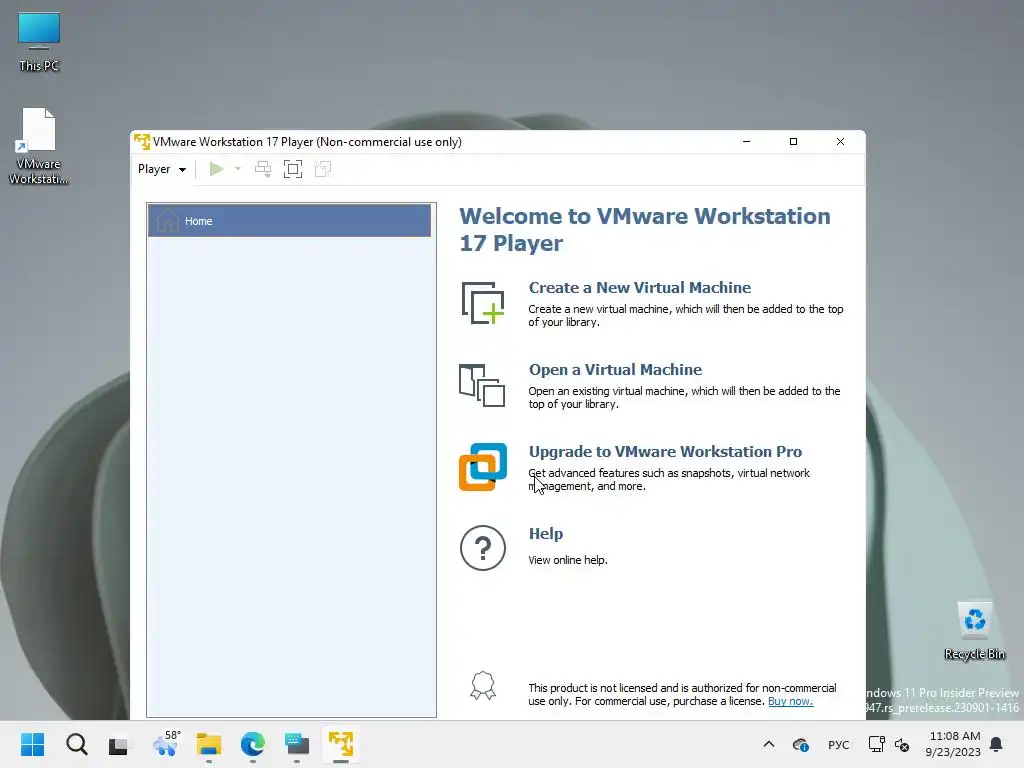Open the Windows Start menu
1024x768 pixels.
32,744
